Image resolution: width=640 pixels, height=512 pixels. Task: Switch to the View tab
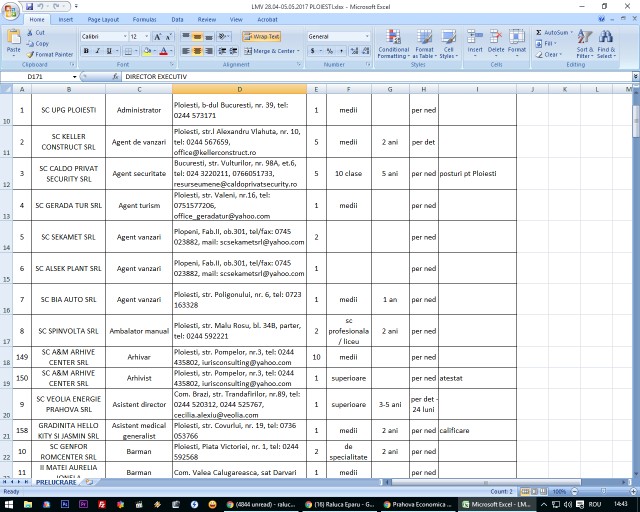click(x=236, y=20)
